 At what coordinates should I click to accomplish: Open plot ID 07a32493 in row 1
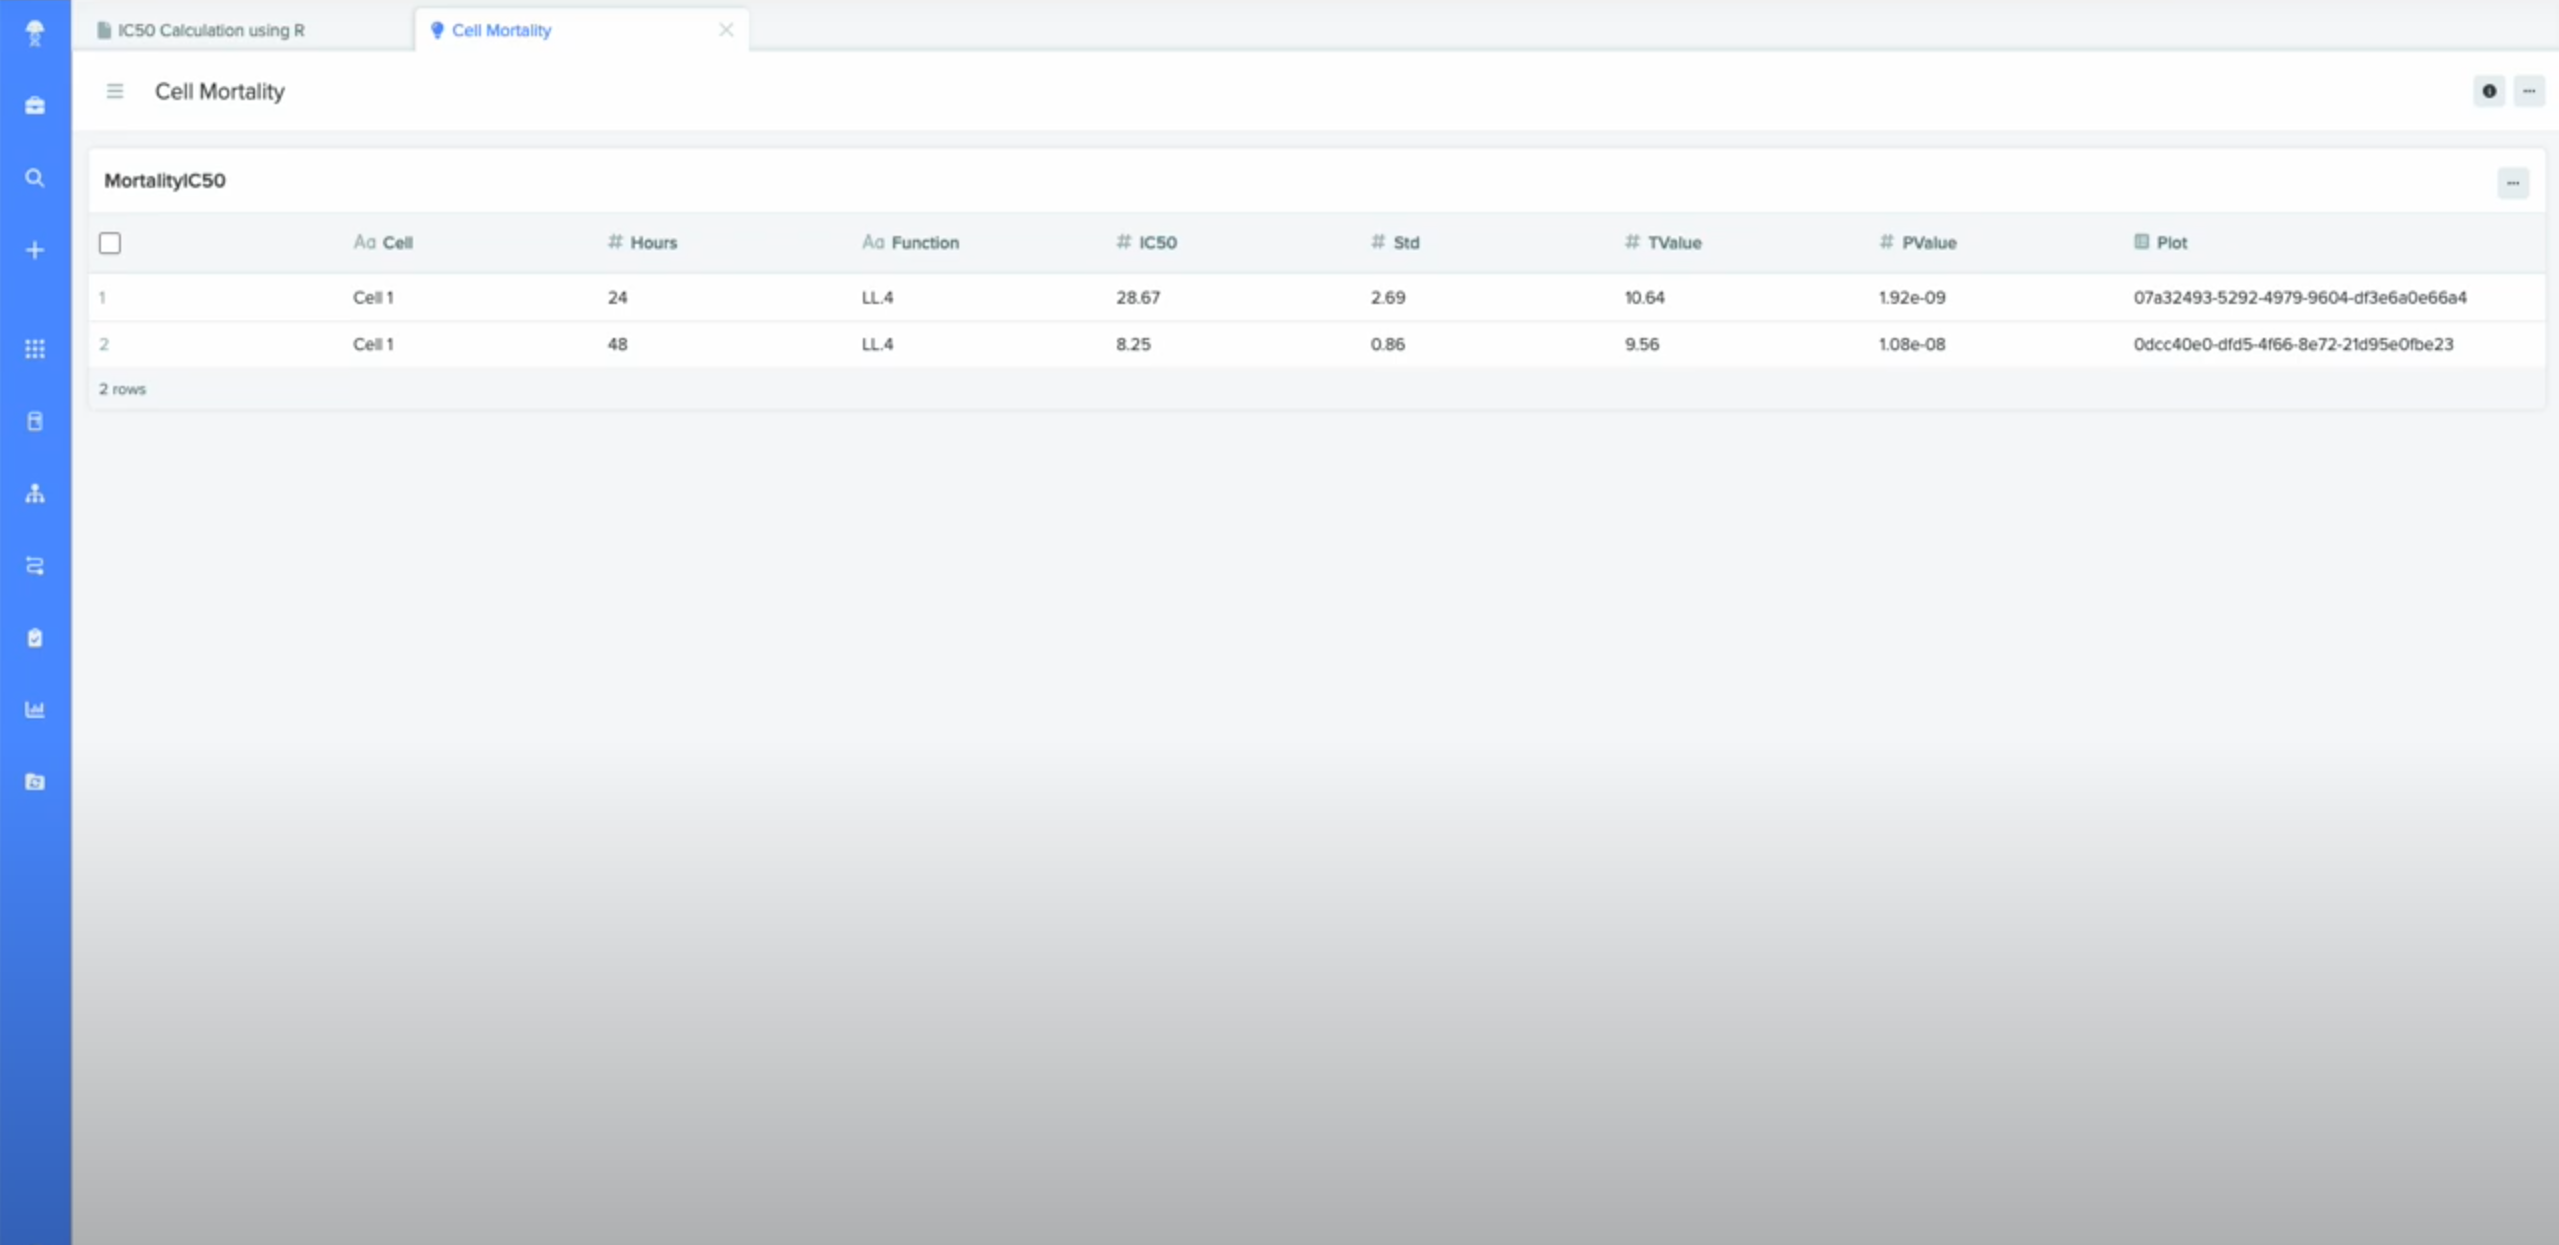[2299, 297]
